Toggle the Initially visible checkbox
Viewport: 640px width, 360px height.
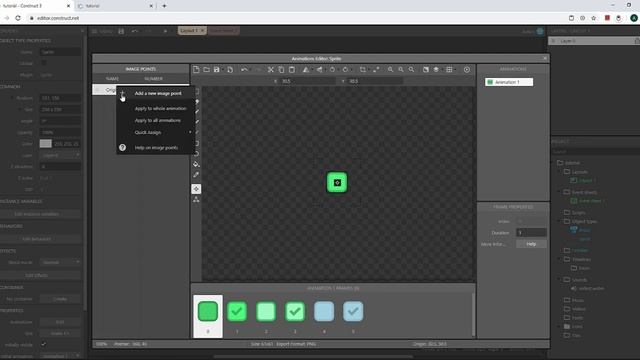[44, 344]
